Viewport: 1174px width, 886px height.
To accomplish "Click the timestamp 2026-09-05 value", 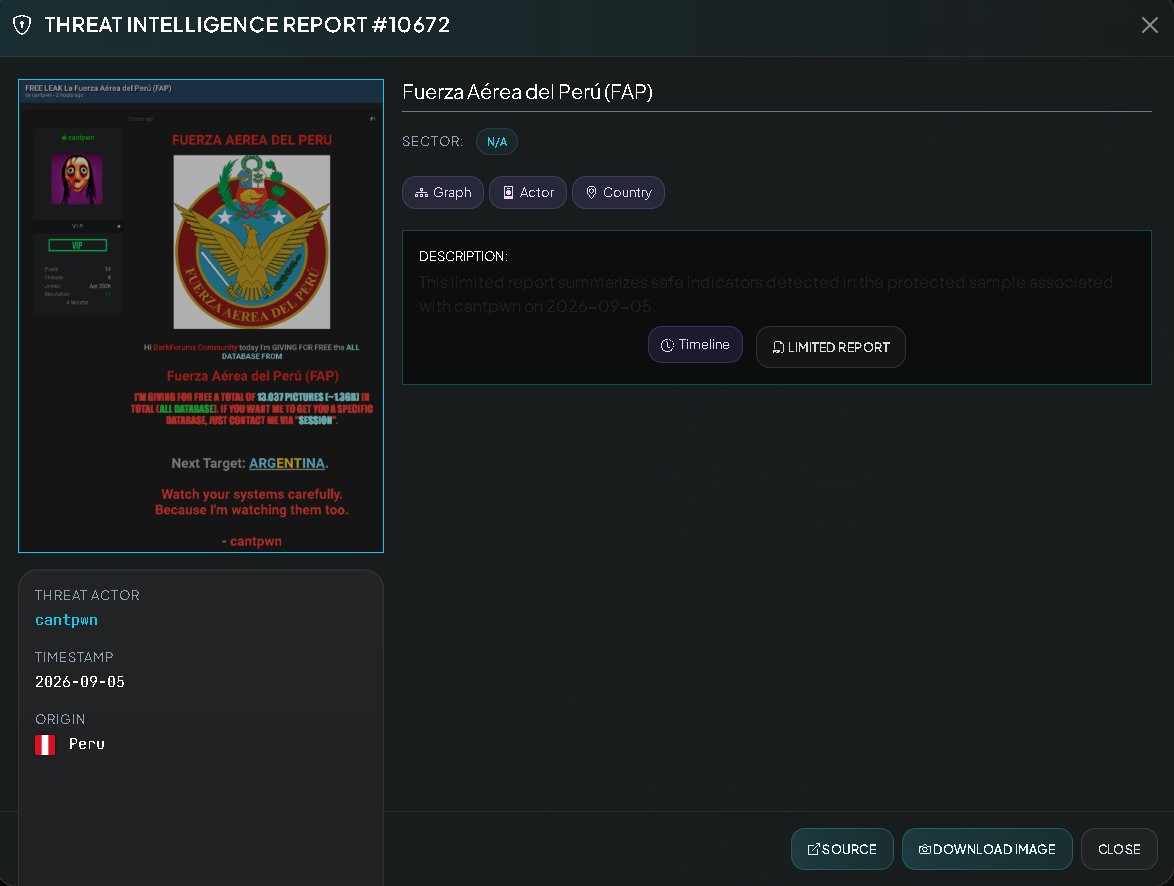I will pyautogui.click(x=79, y=682).
